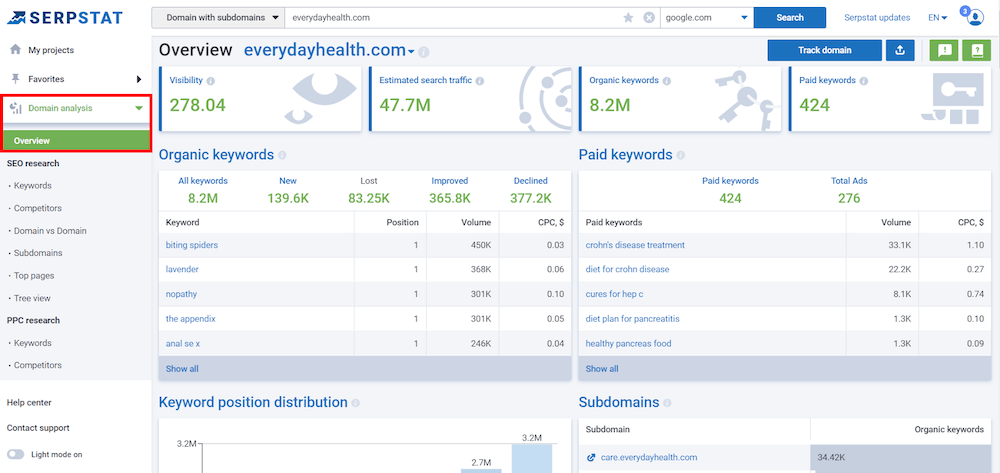Click the favorite star icon in search bar
Image resolution: width=1000 pixels, height=473 pixels.
(628, 18)
